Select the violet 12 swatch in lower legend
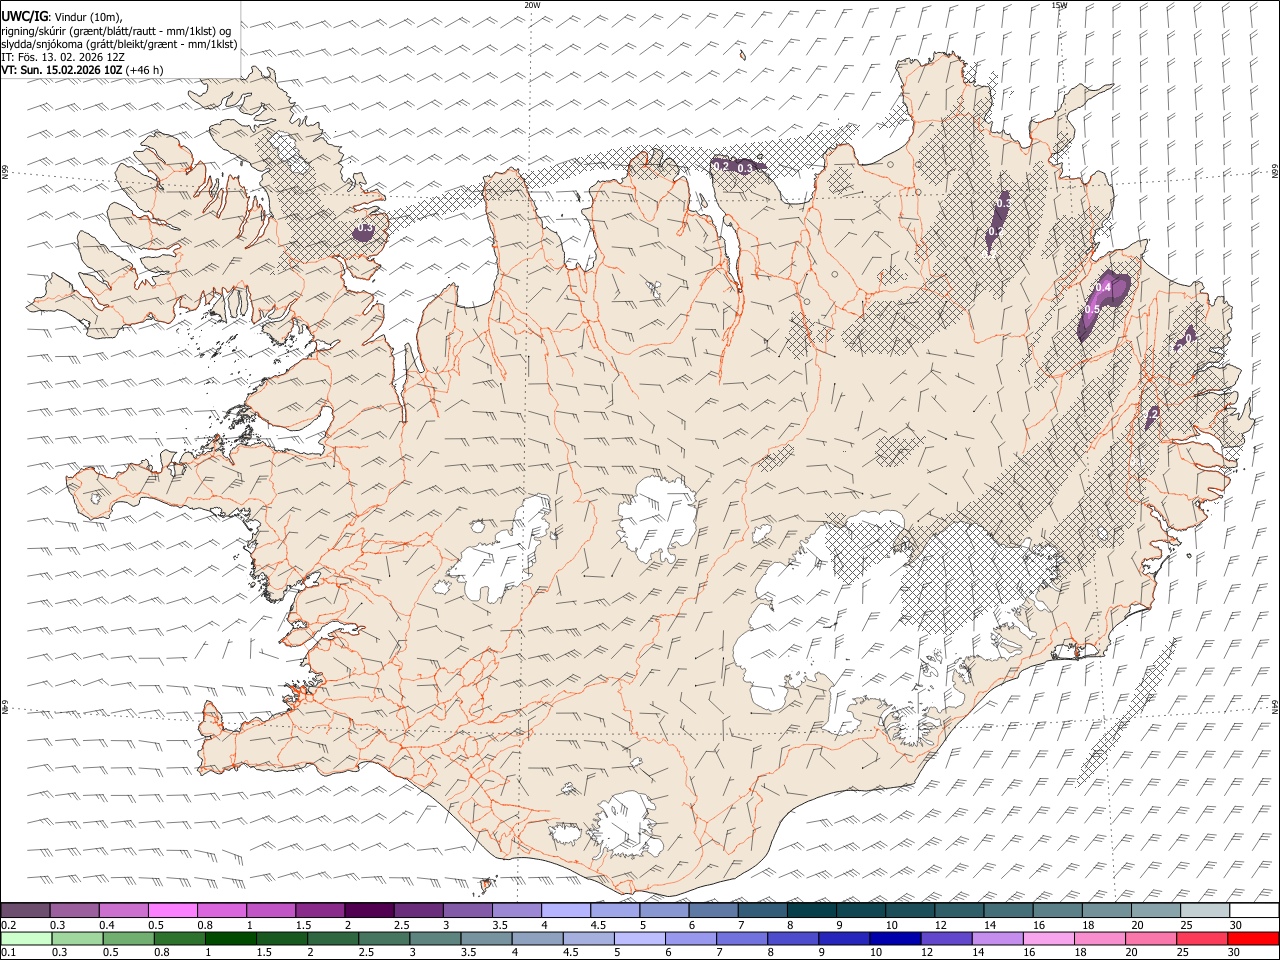The height and width of the screenshot is (960, 1280). [x=945, y=938]
